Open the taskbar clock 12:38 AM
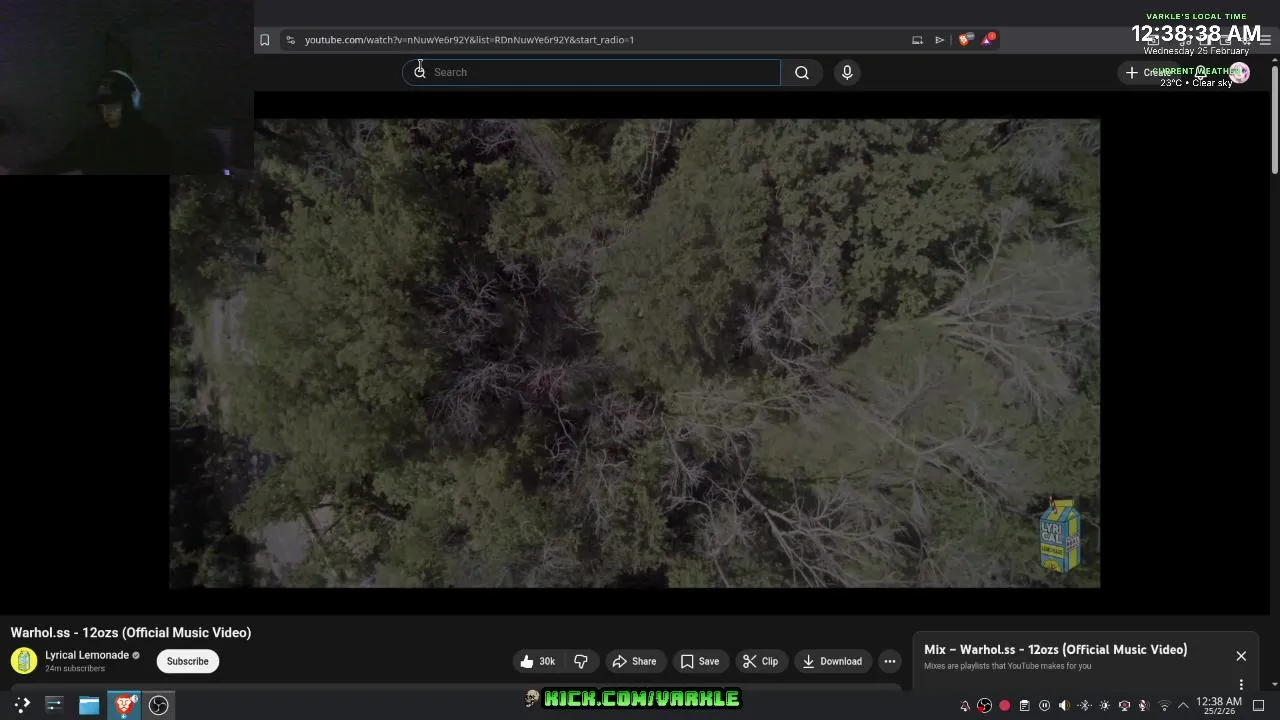The image size is (1280, 720). 1219,706
